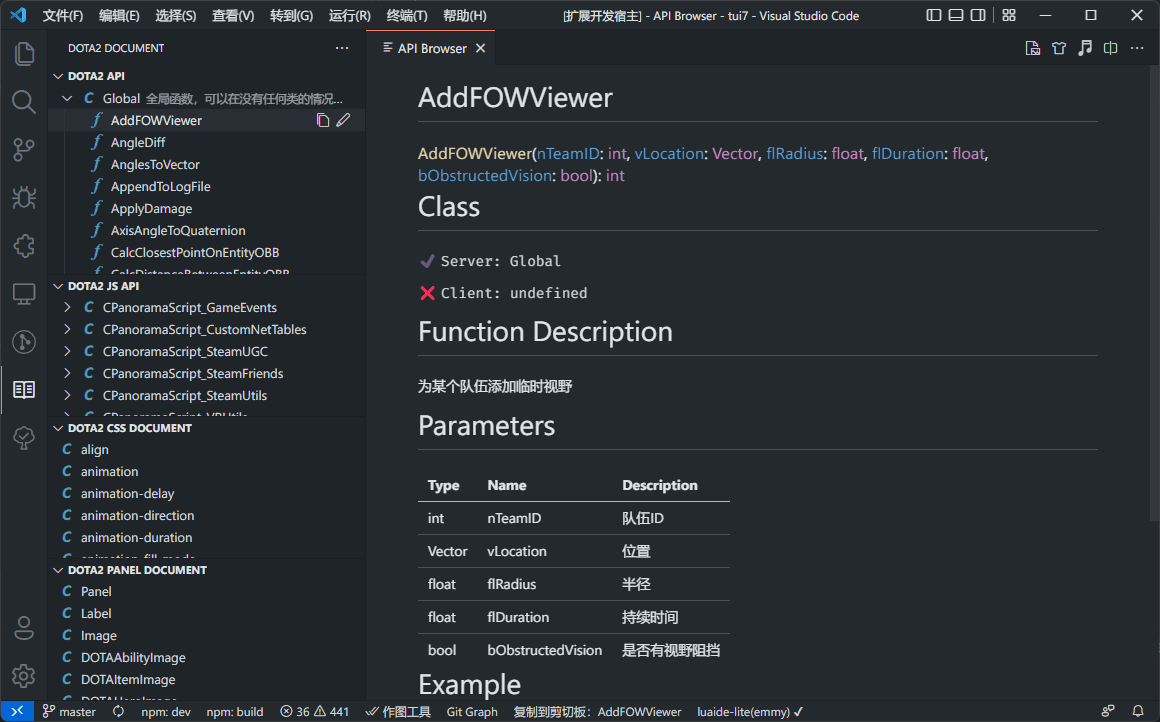Expand CPanoramaScript_SteamUtils node
Screen dimensions: 1160x722
pos(67,396)
